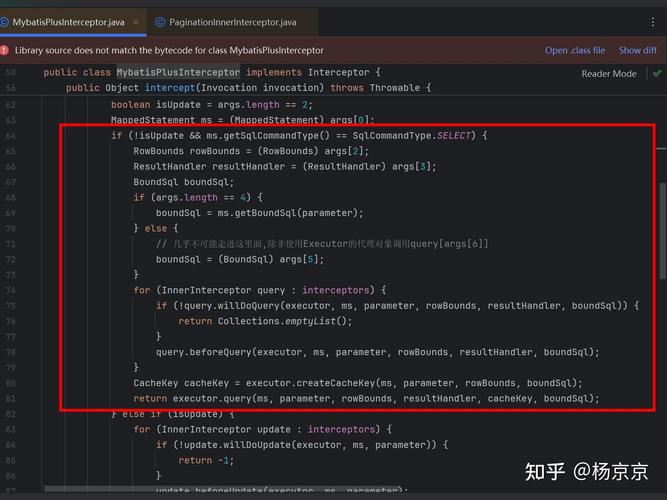The width and height of the screenshot is (667, 500).
Task: Click the red error icon in the notification banner
Action: [x=6, y=50]
